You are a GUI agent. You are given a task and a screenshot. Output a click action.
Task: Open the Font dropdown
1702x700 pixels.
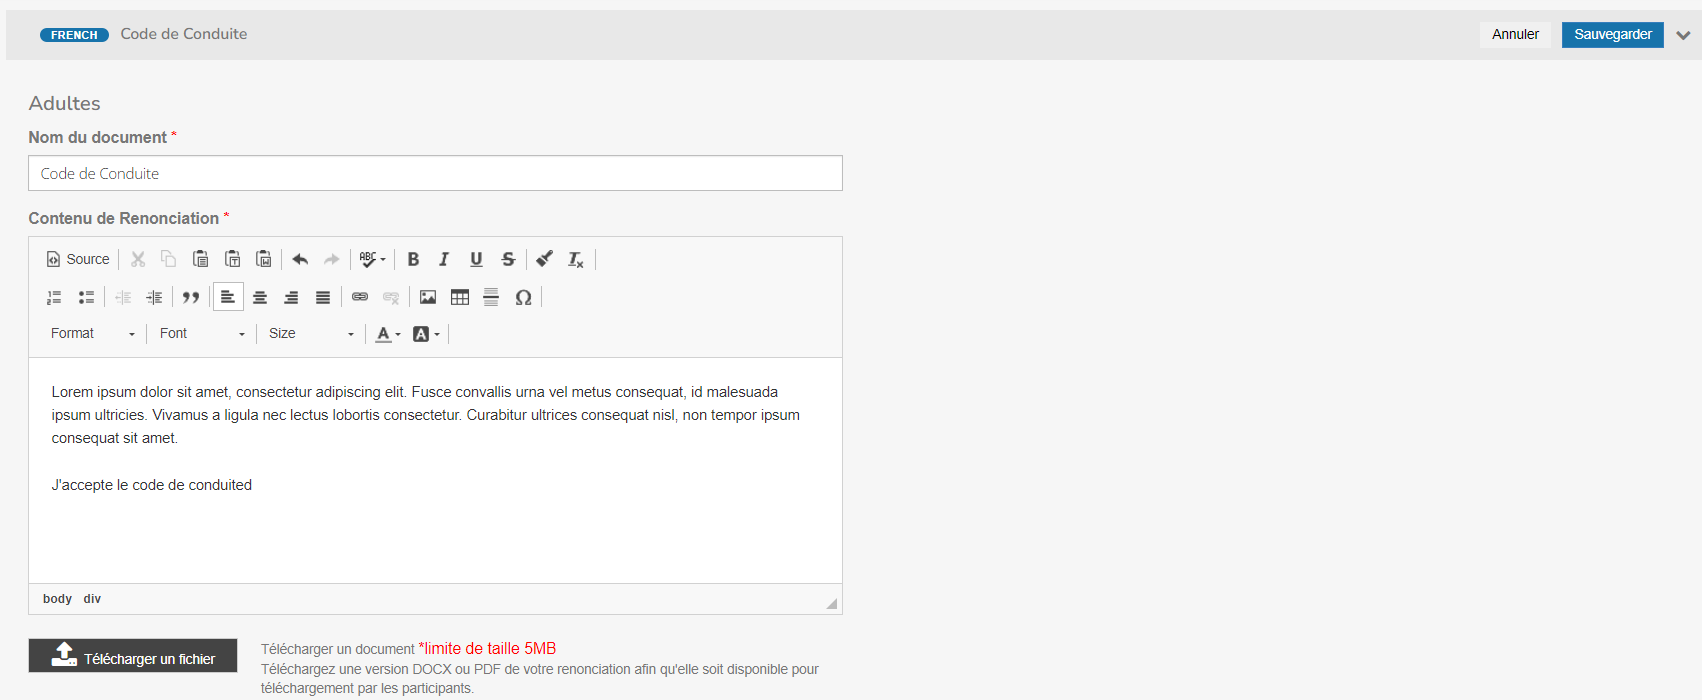[x=201, y=334]
